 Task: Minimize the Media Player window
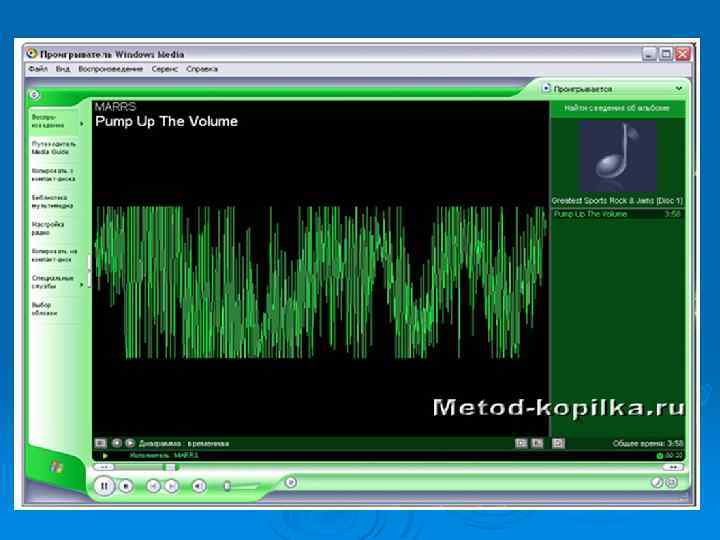tap(649, 54)
